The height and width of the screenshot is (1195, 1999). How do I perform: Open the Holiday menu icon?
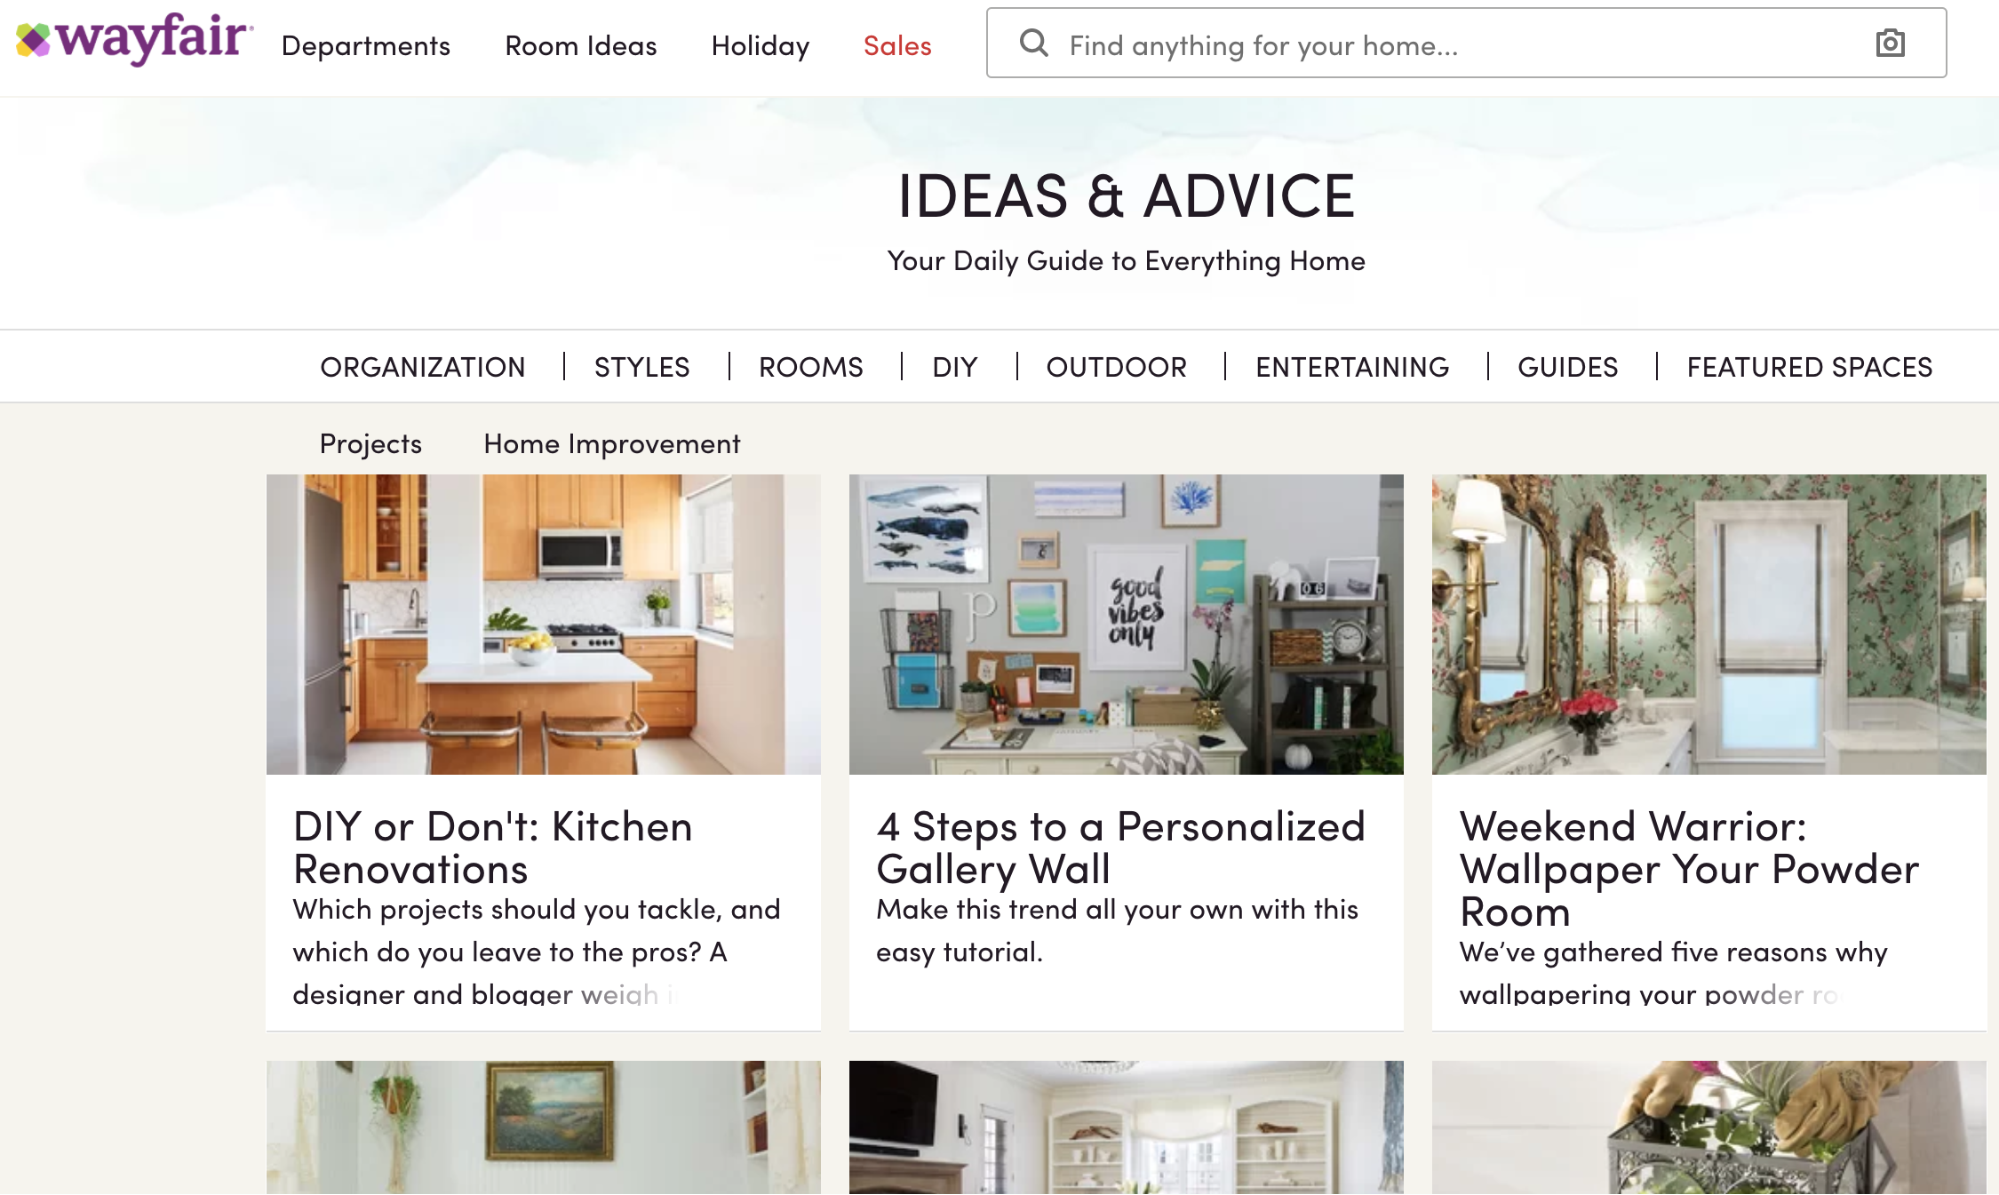760,44
